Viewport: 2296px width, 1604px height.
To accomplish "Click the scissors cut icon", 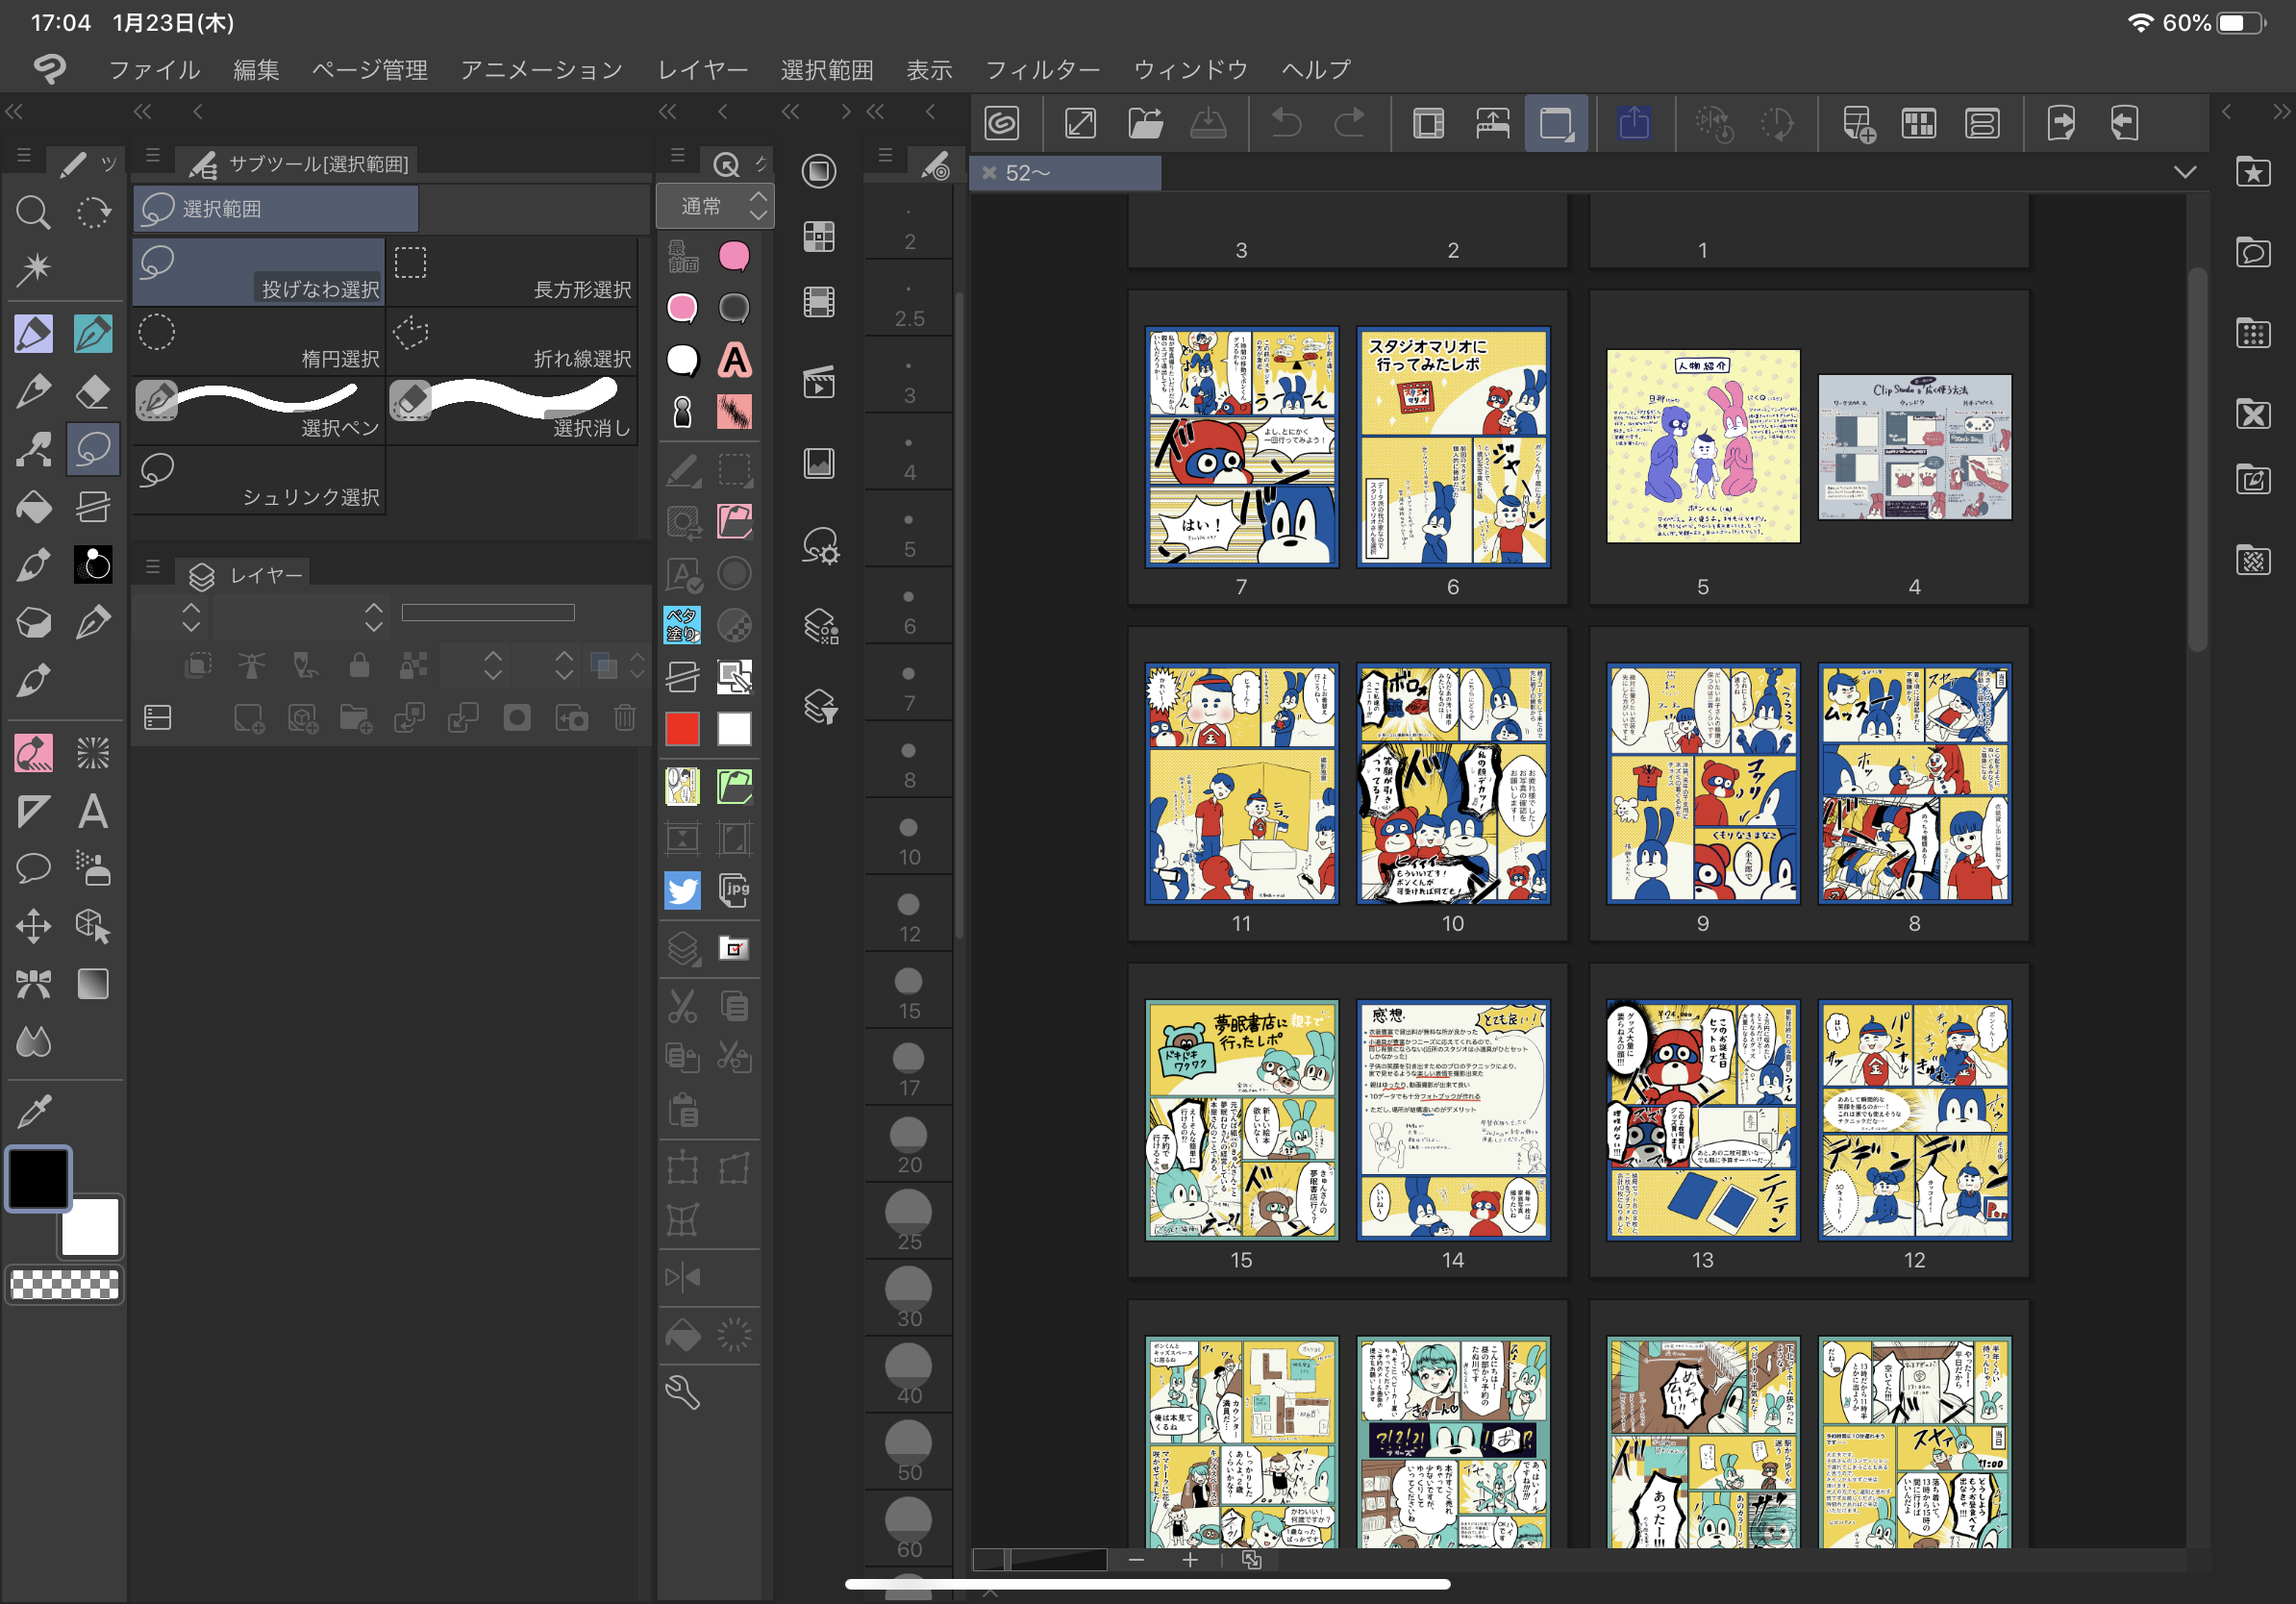I will coord(682,1006).
